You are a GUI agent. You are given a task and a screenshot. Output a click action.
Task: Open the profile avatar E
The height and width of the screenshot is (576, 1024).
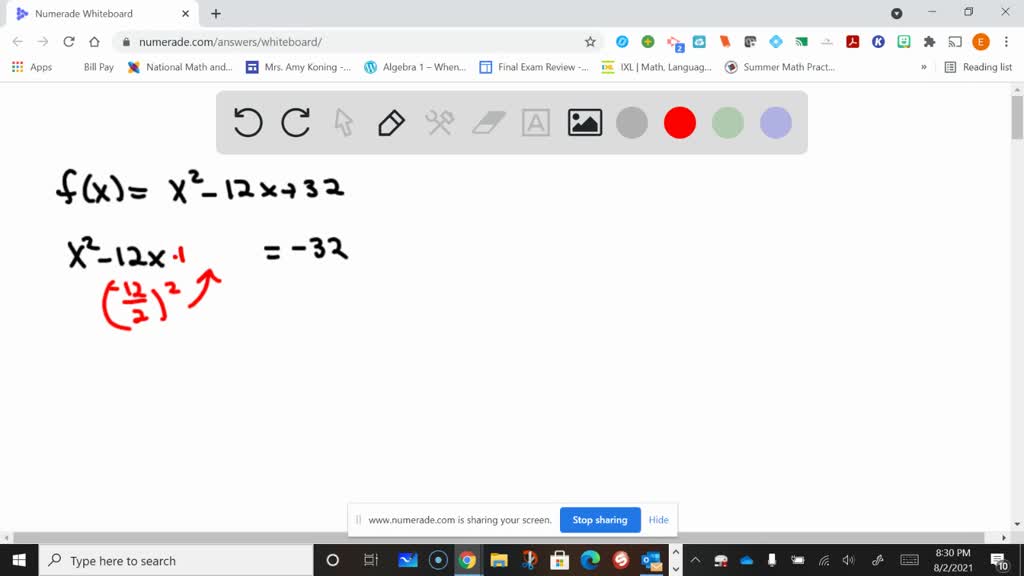click(981, 42)
